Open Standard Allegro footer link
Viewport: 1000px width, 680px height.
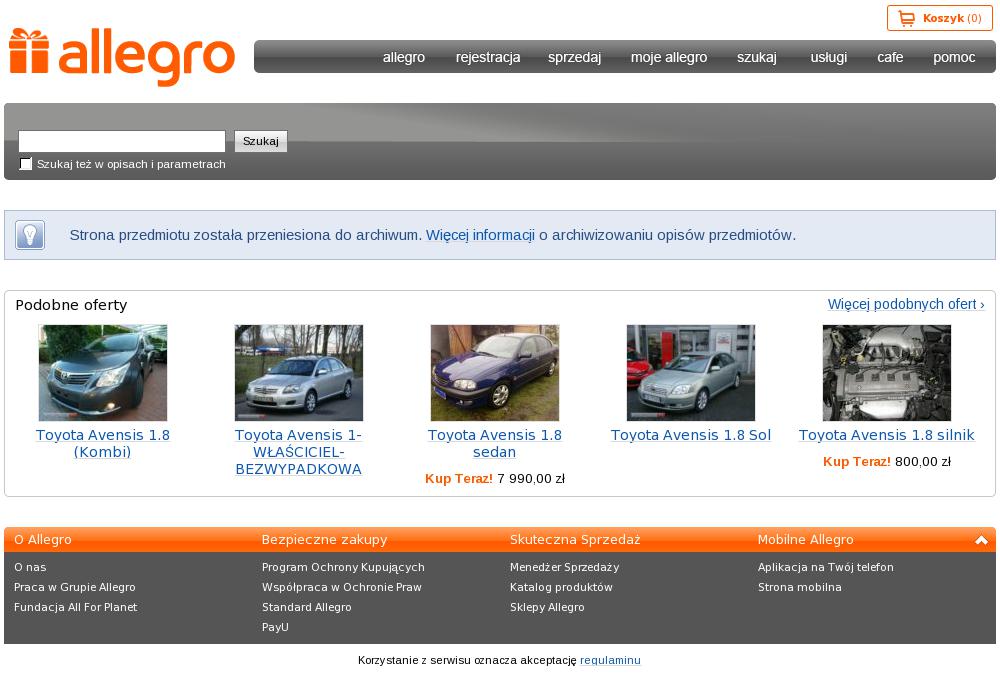point(307,607)
